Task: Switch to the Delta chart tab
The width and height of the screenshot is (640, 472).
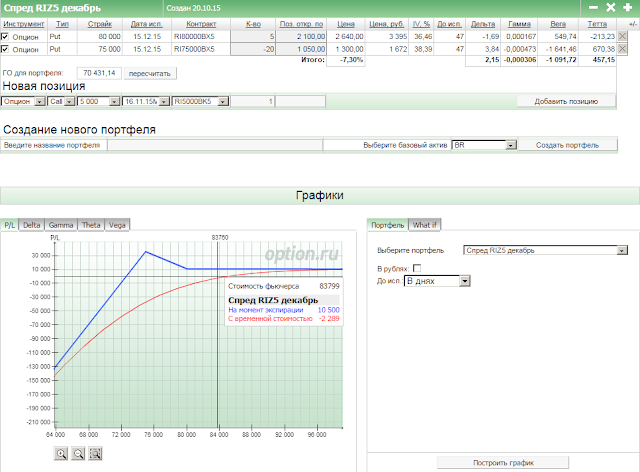Action: click(x=31, y=225)
